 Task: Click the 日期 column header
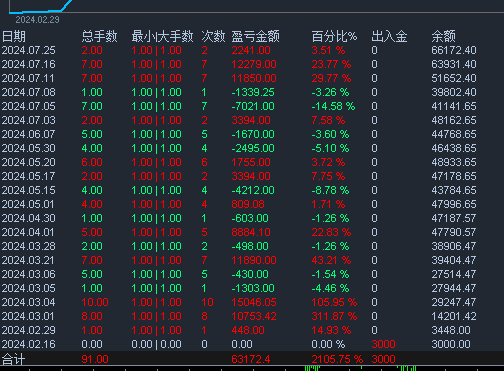[x=14, y=36]
